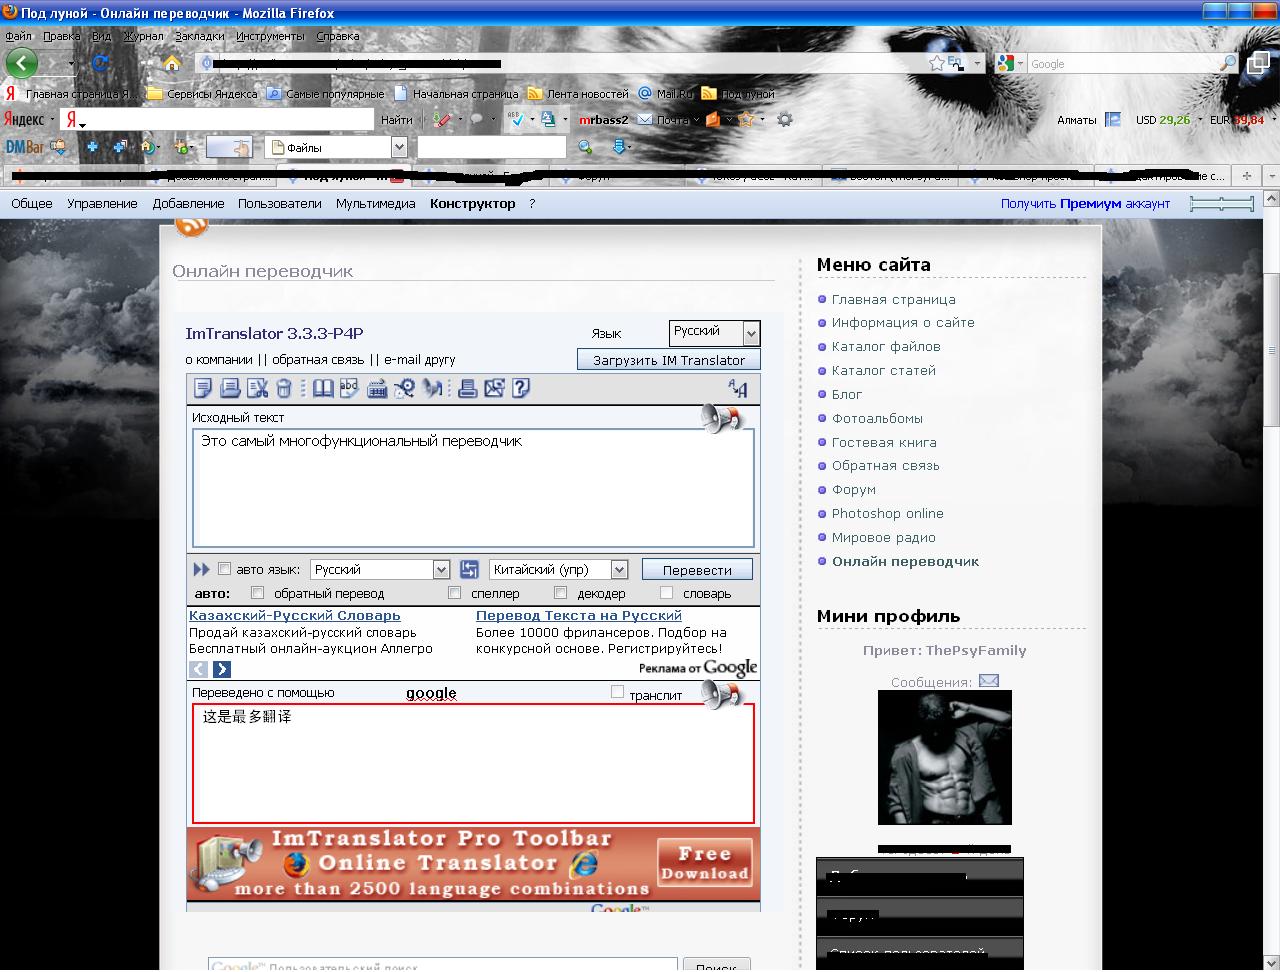This screenshot has height=972, width=1280.
Task: Click the Google search input field
Action: click(x=1123, y=64)
